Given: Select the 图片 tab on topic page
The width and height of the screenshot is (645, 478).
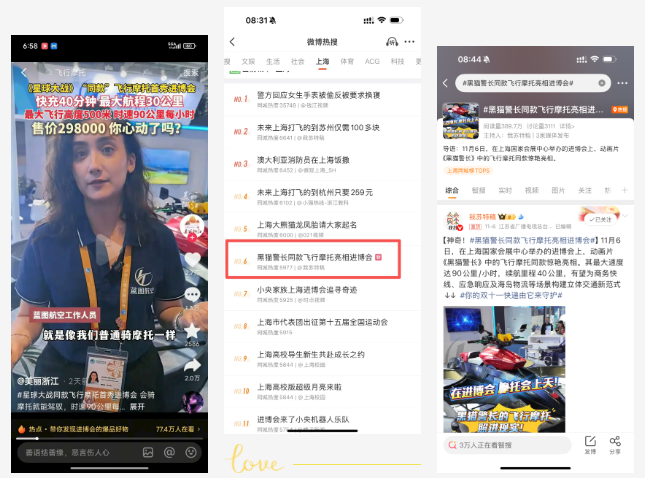Looking at the screenshot, I should click(x=558, y=190).
